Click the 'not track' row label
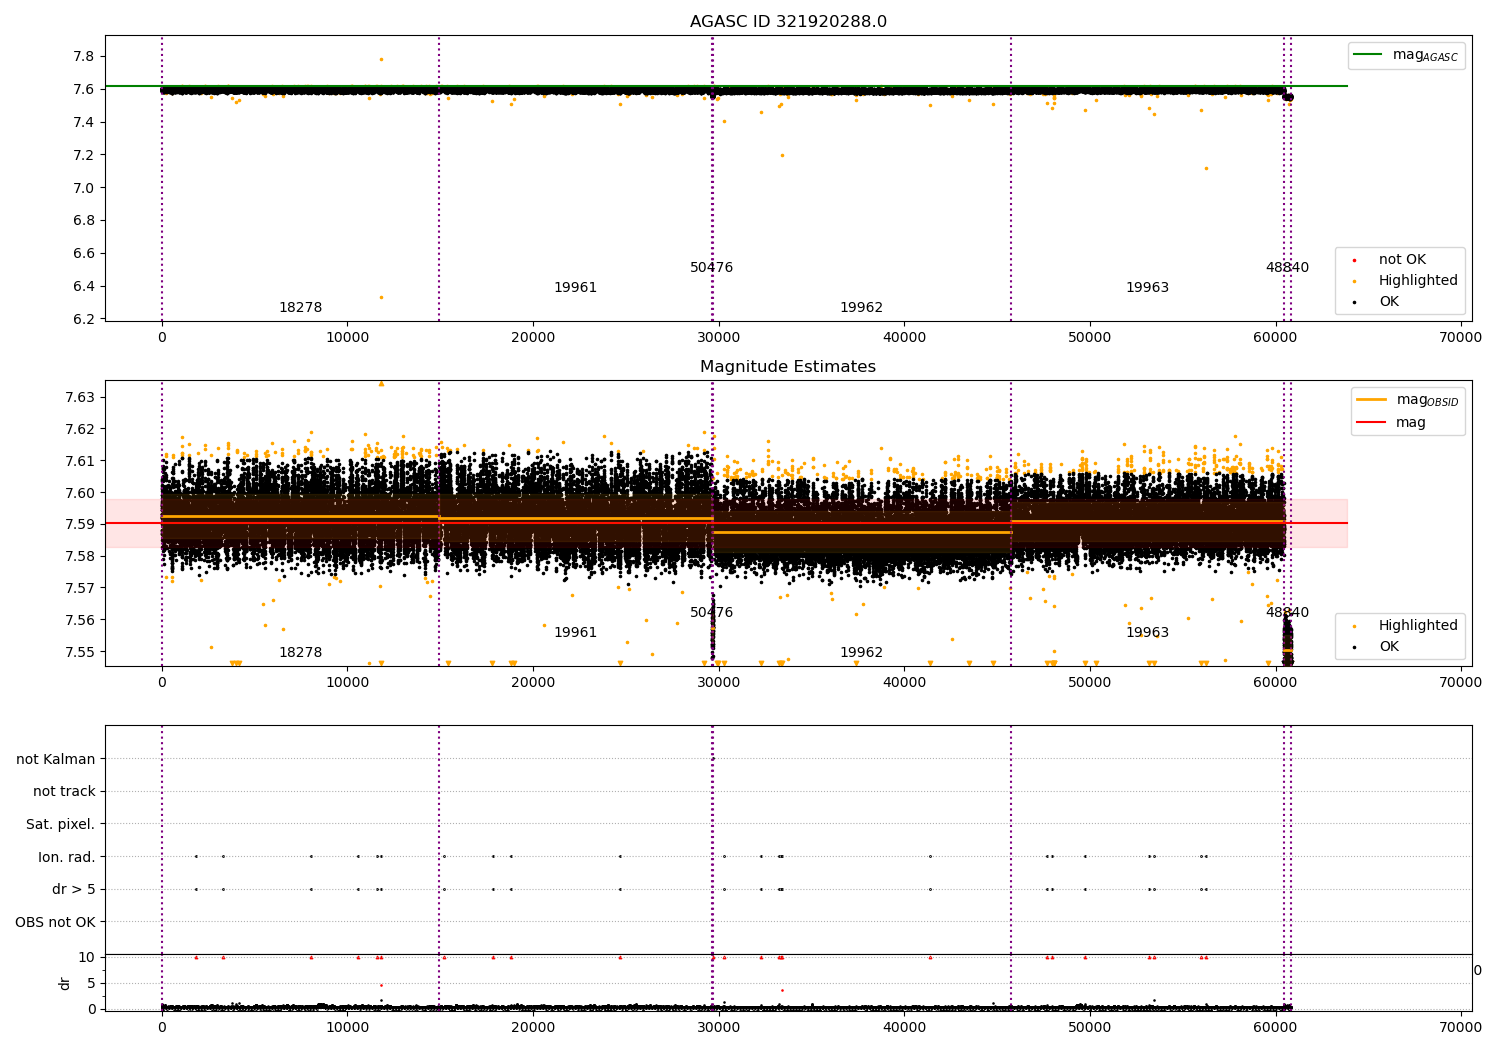Screen dimensions: 1500x1050 [64, 792]
